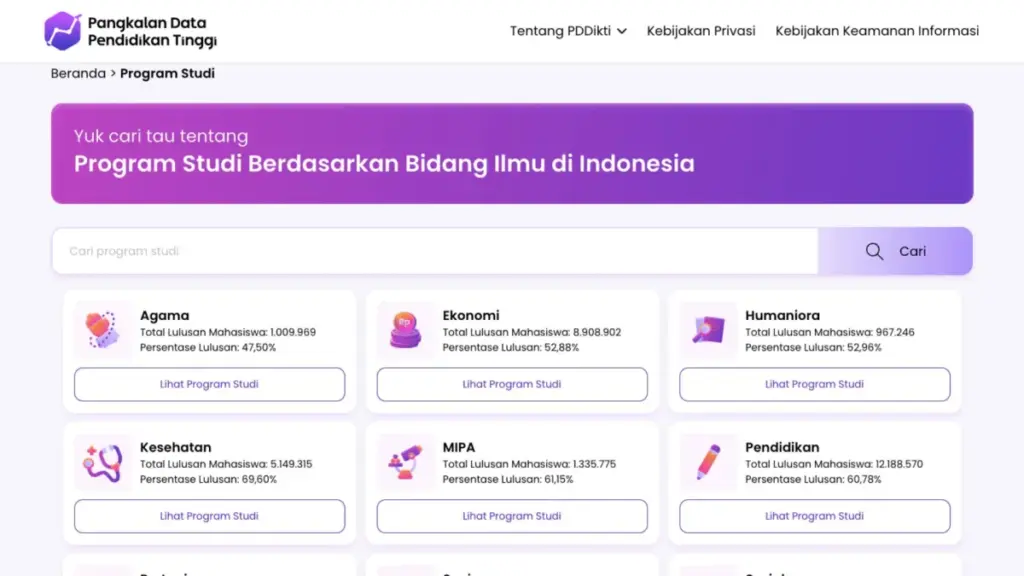Click Persentase Lulusan: 47,50% text
Image resolution: width=1024 pixels, height=576 pixels.
click(208, 347)
